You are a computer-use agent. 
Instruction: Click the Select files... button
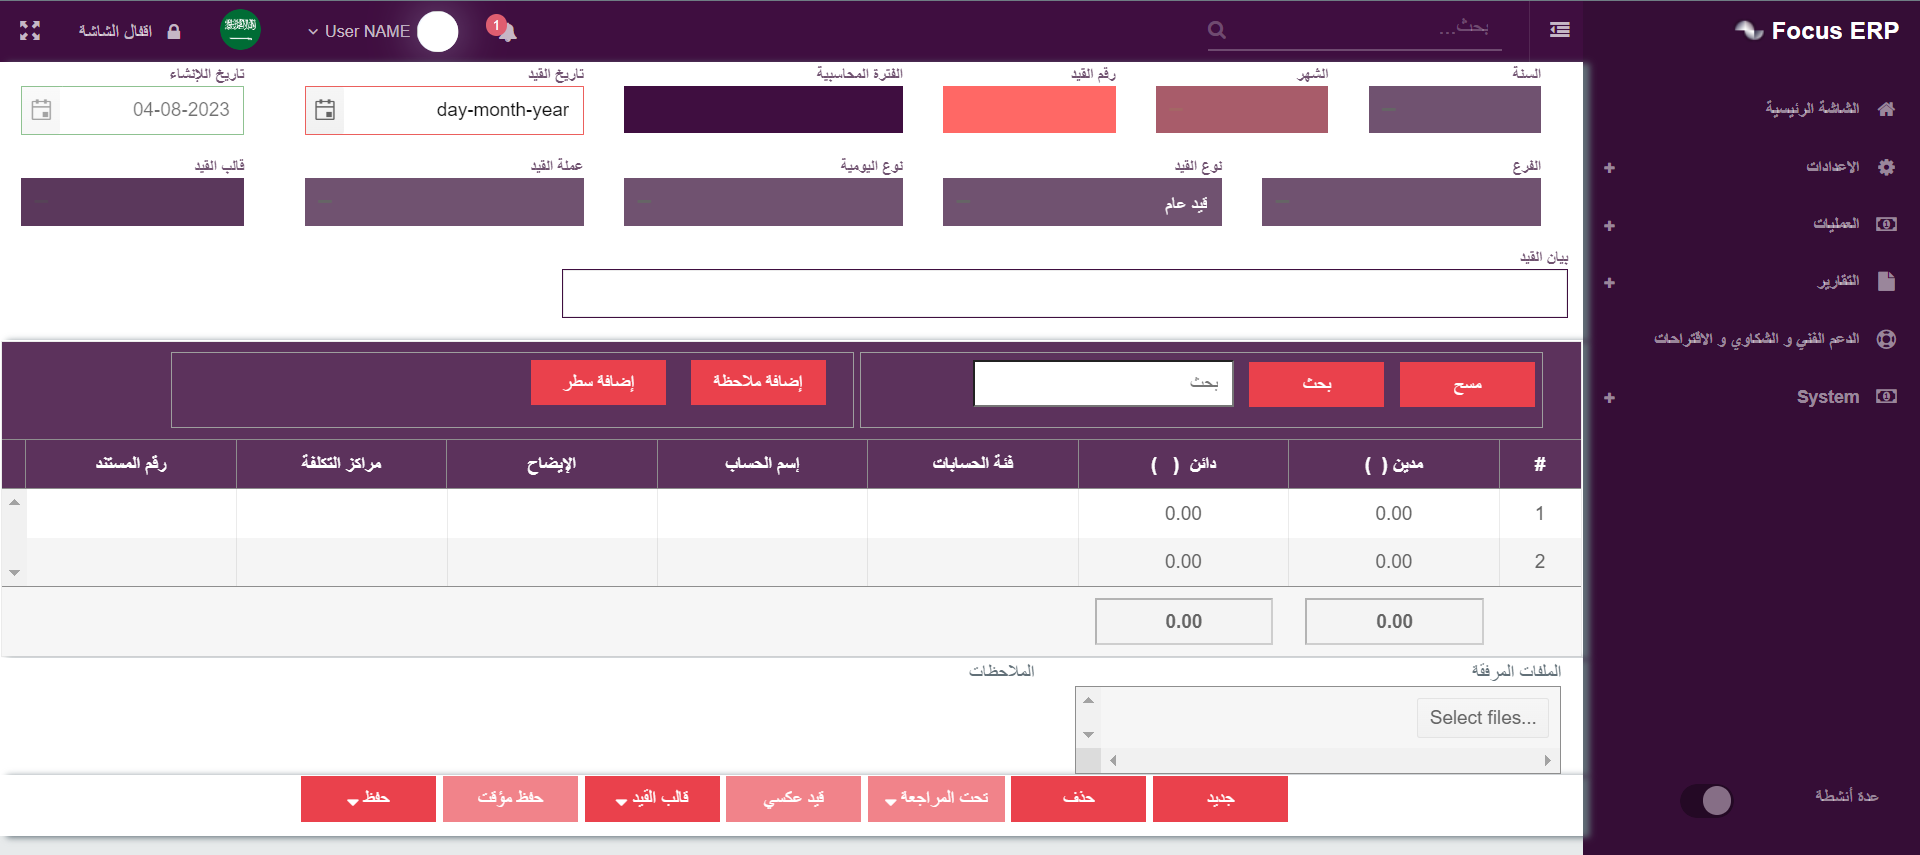pos(1482,718)
